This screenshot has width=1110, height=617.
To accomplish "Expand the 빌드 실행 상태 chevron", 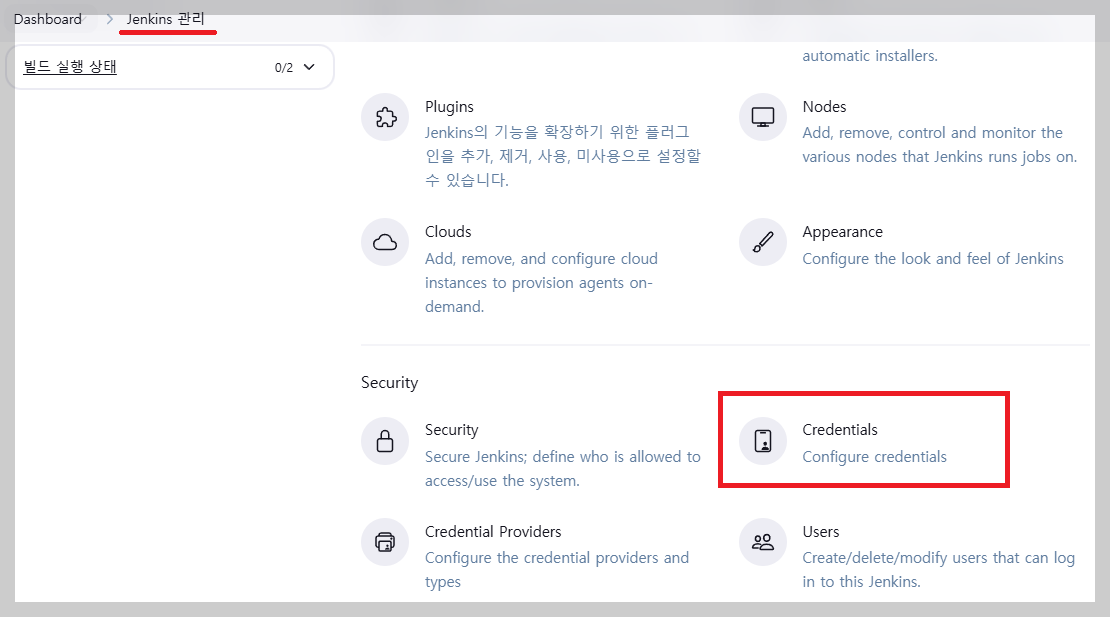I will (309, 67).
